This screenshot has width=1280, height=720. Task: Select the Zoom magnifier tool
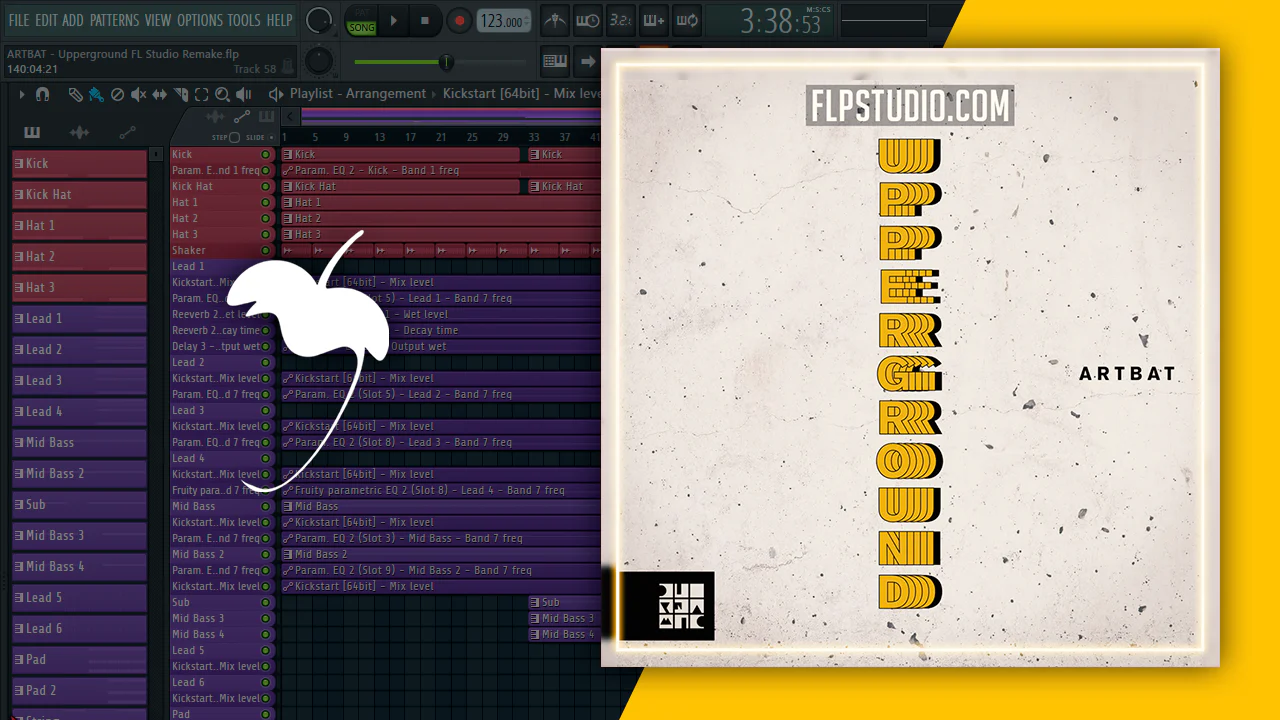click(x=222, y=94)
